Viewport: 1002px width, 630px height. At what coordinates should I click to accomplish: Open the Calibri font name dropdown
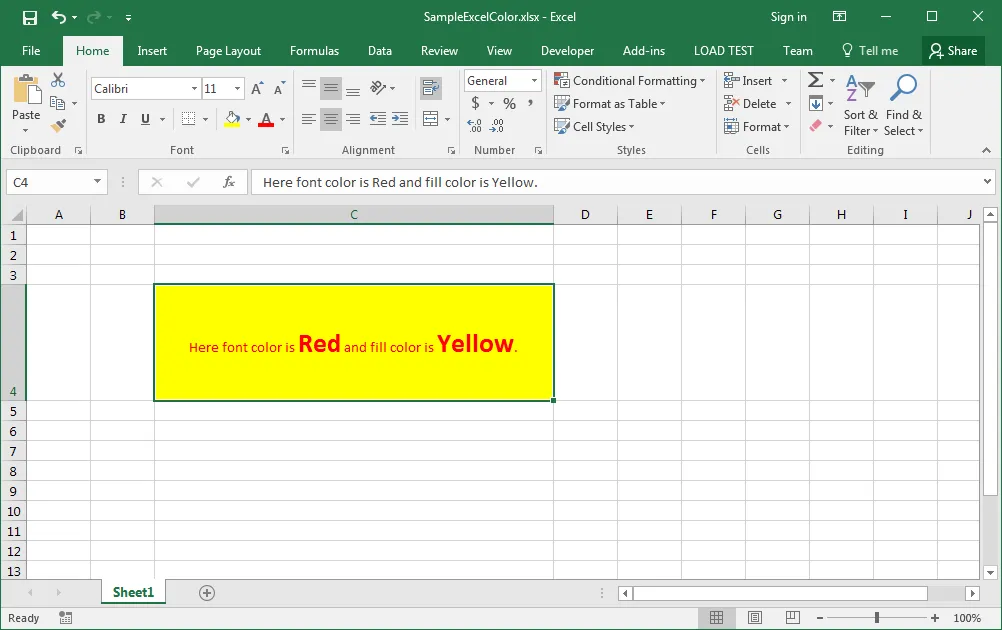(194, 89)
